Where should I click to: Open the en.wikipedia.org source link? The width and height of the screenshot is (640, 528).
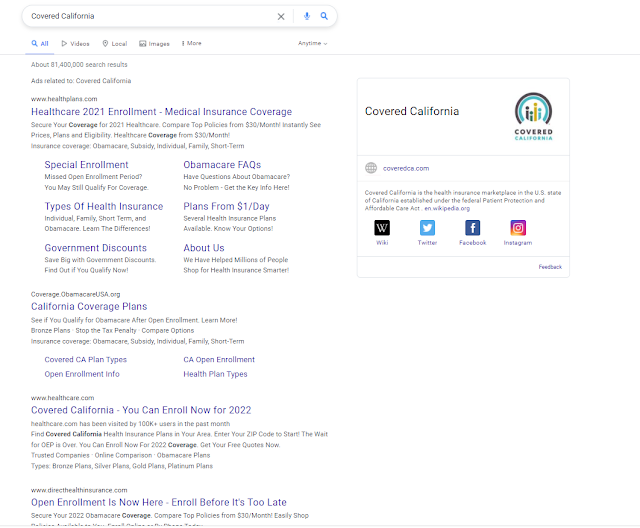click(x=447, y=208)
